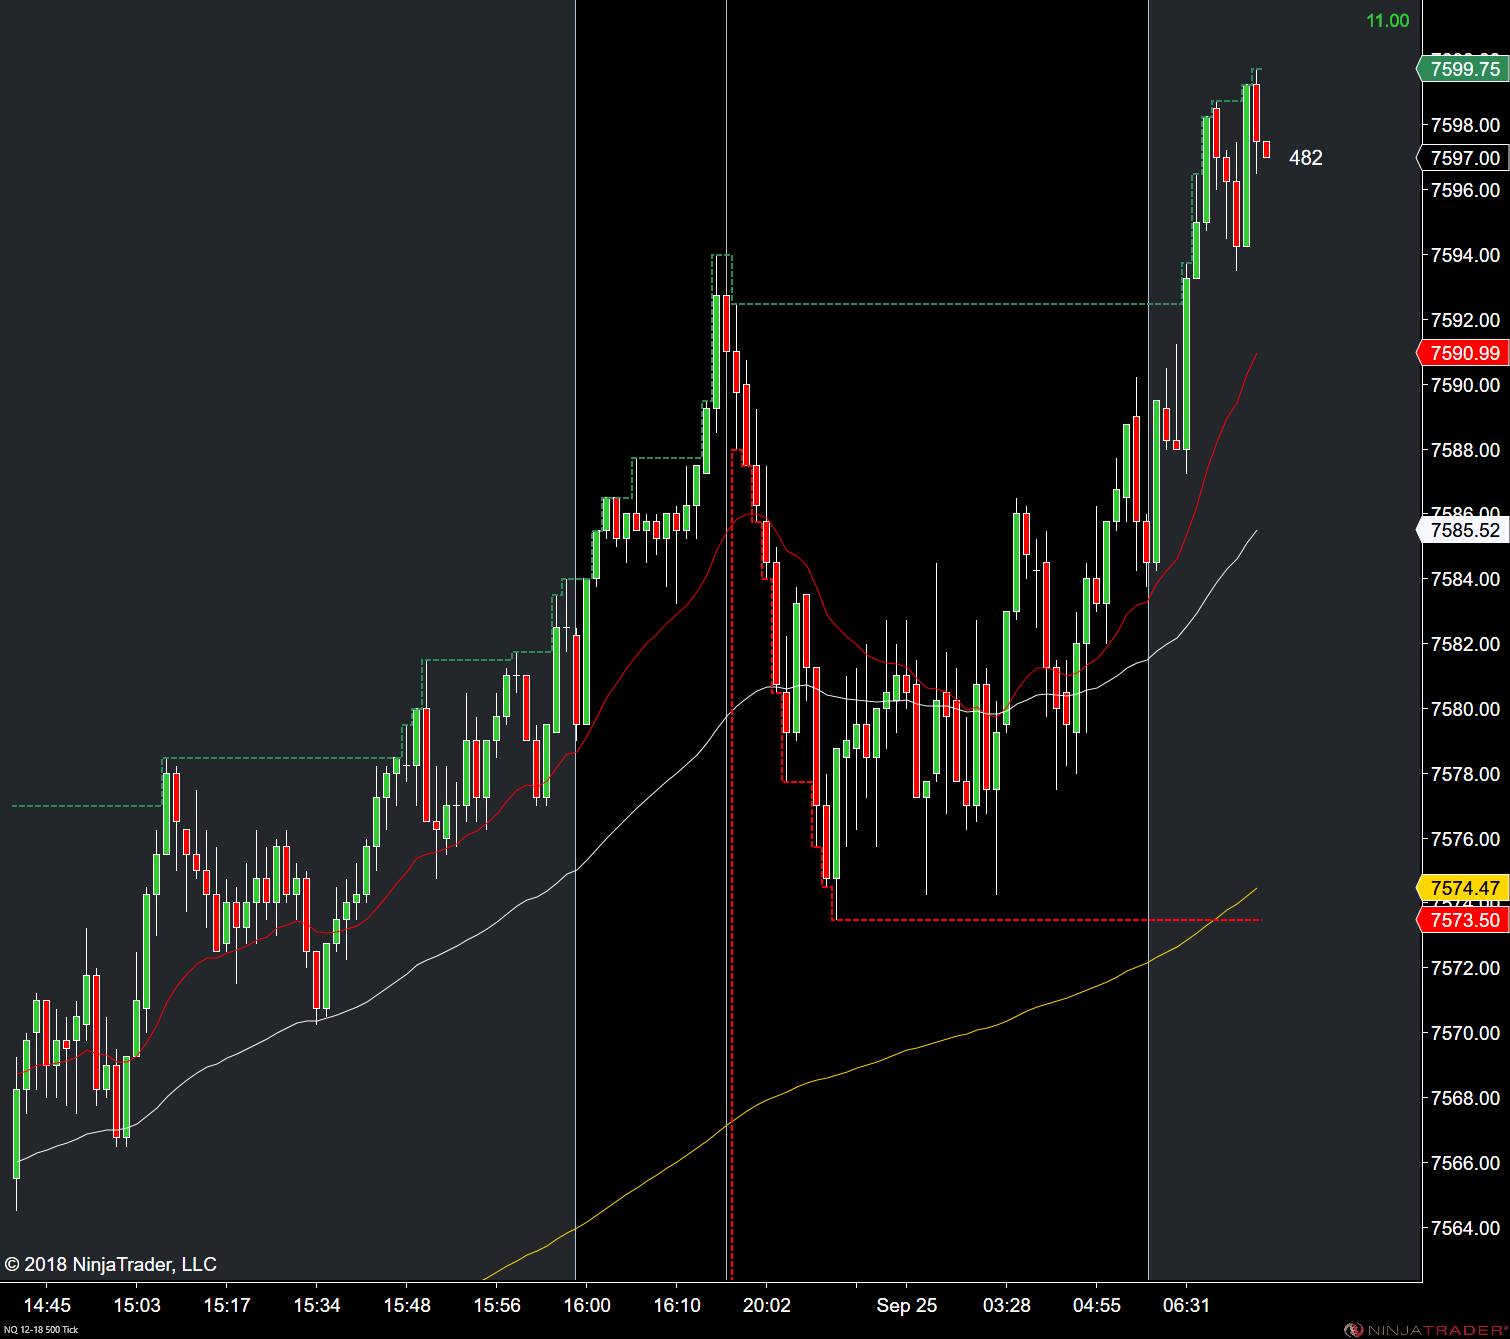Viewport: 1510px width, 1339px height.
Task: Click the 7590.00 price axis label
Action: click(x=1465, y=385)
